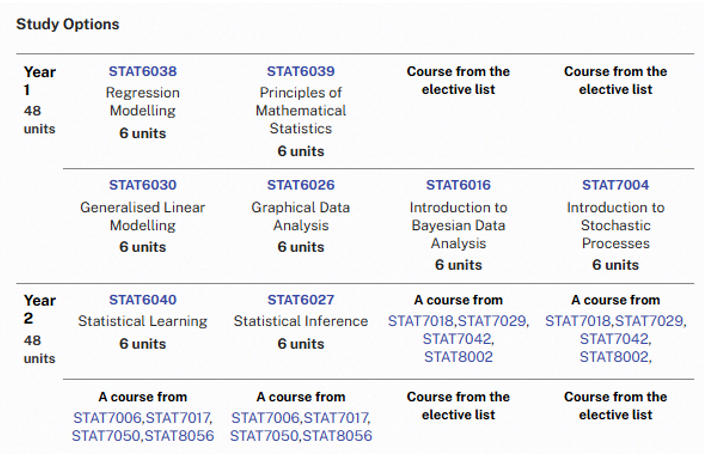704x454 pixels.
Task: Open STAT8056 in the first bottom-row column
Action: (x=179, y=436)
